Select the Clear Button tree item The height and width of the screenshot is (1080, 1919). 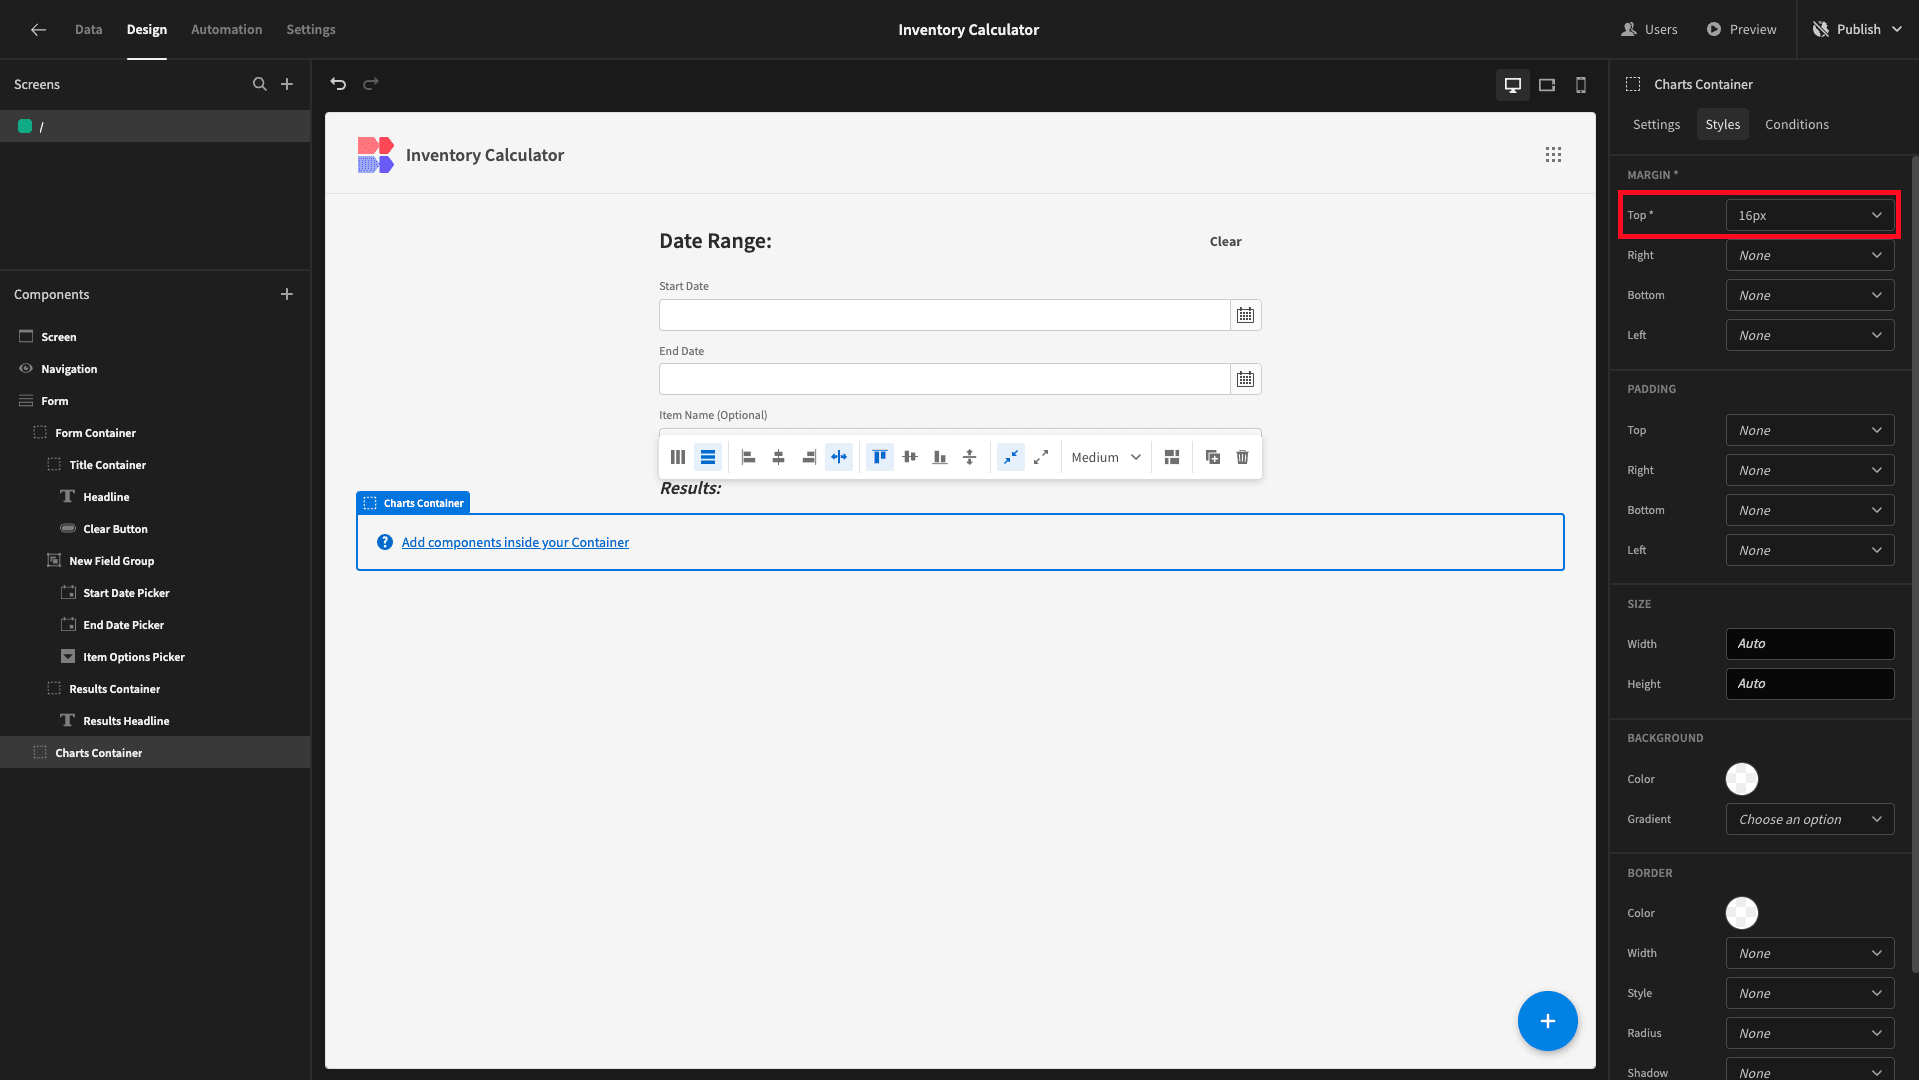[155, 529]
